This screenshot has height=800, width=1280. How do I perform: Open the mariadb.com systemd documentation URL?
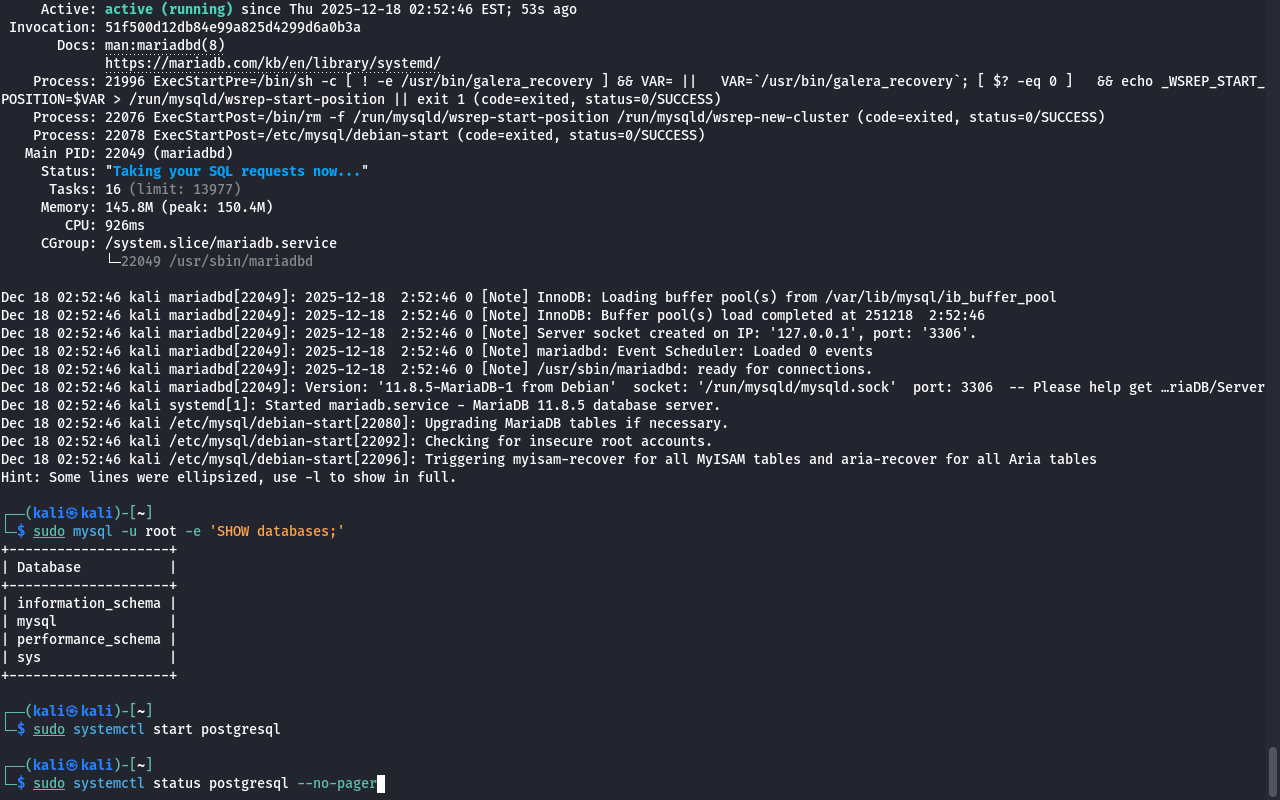click(x=272, y=63)
